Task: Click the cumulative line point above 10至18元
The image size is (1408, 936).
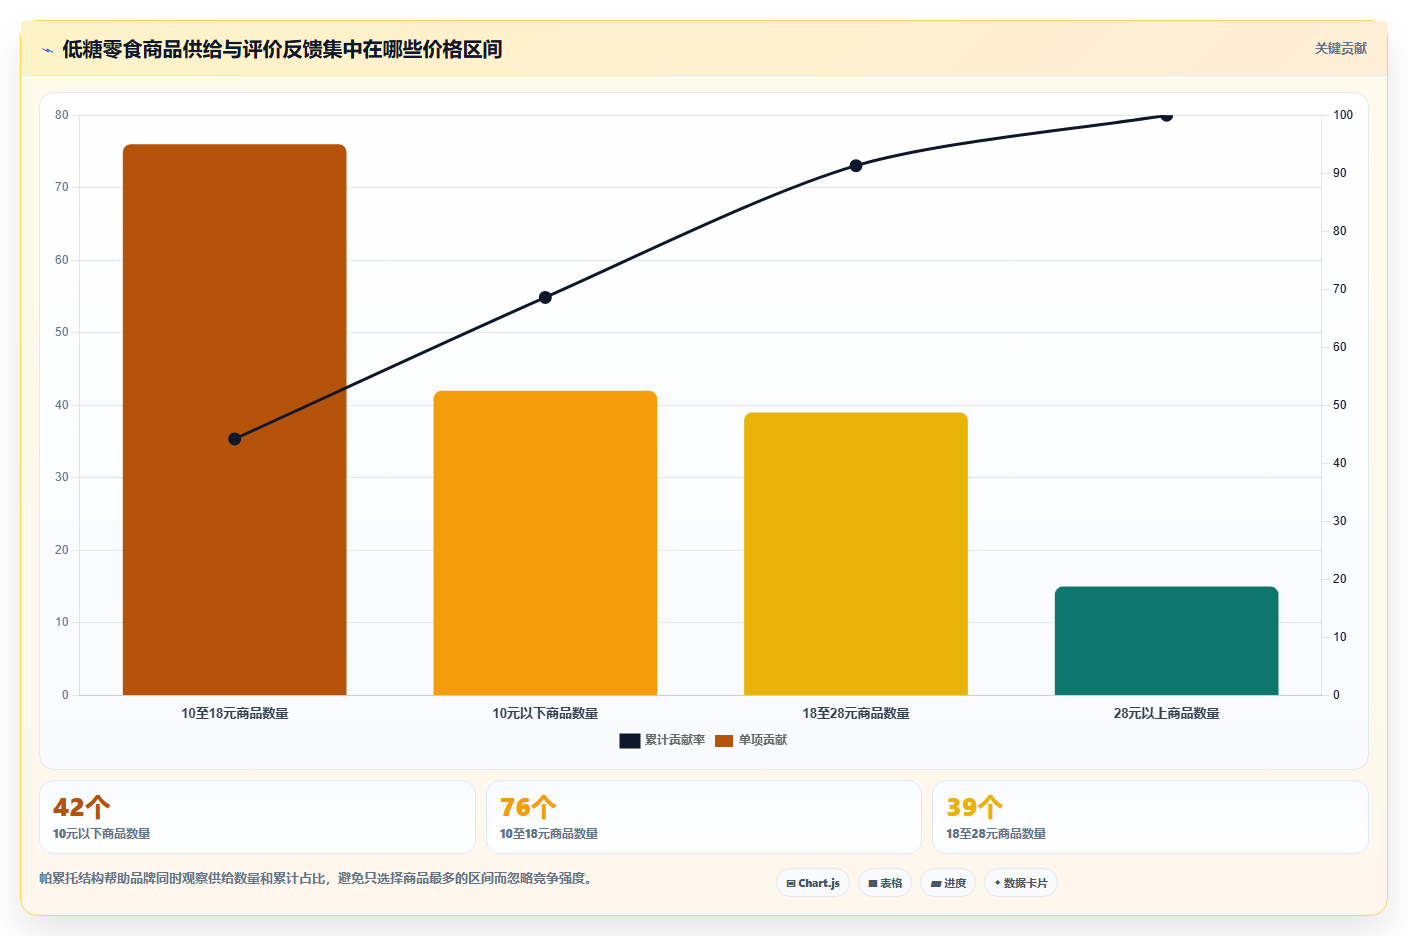Action: pyautogui.click(x=235, y=439)
